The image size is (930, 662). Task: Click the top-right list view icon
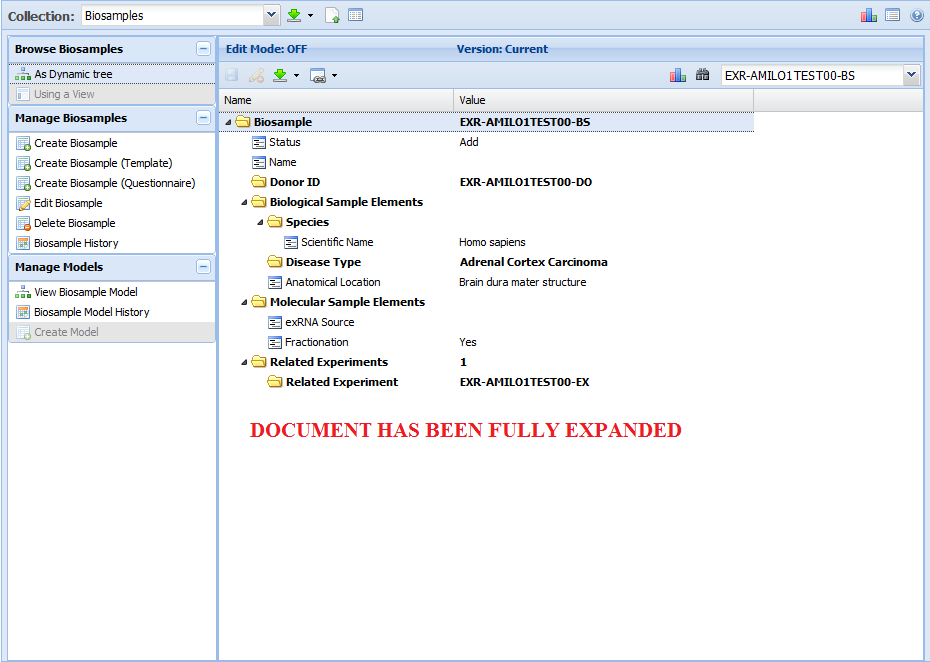coord(892,15)
